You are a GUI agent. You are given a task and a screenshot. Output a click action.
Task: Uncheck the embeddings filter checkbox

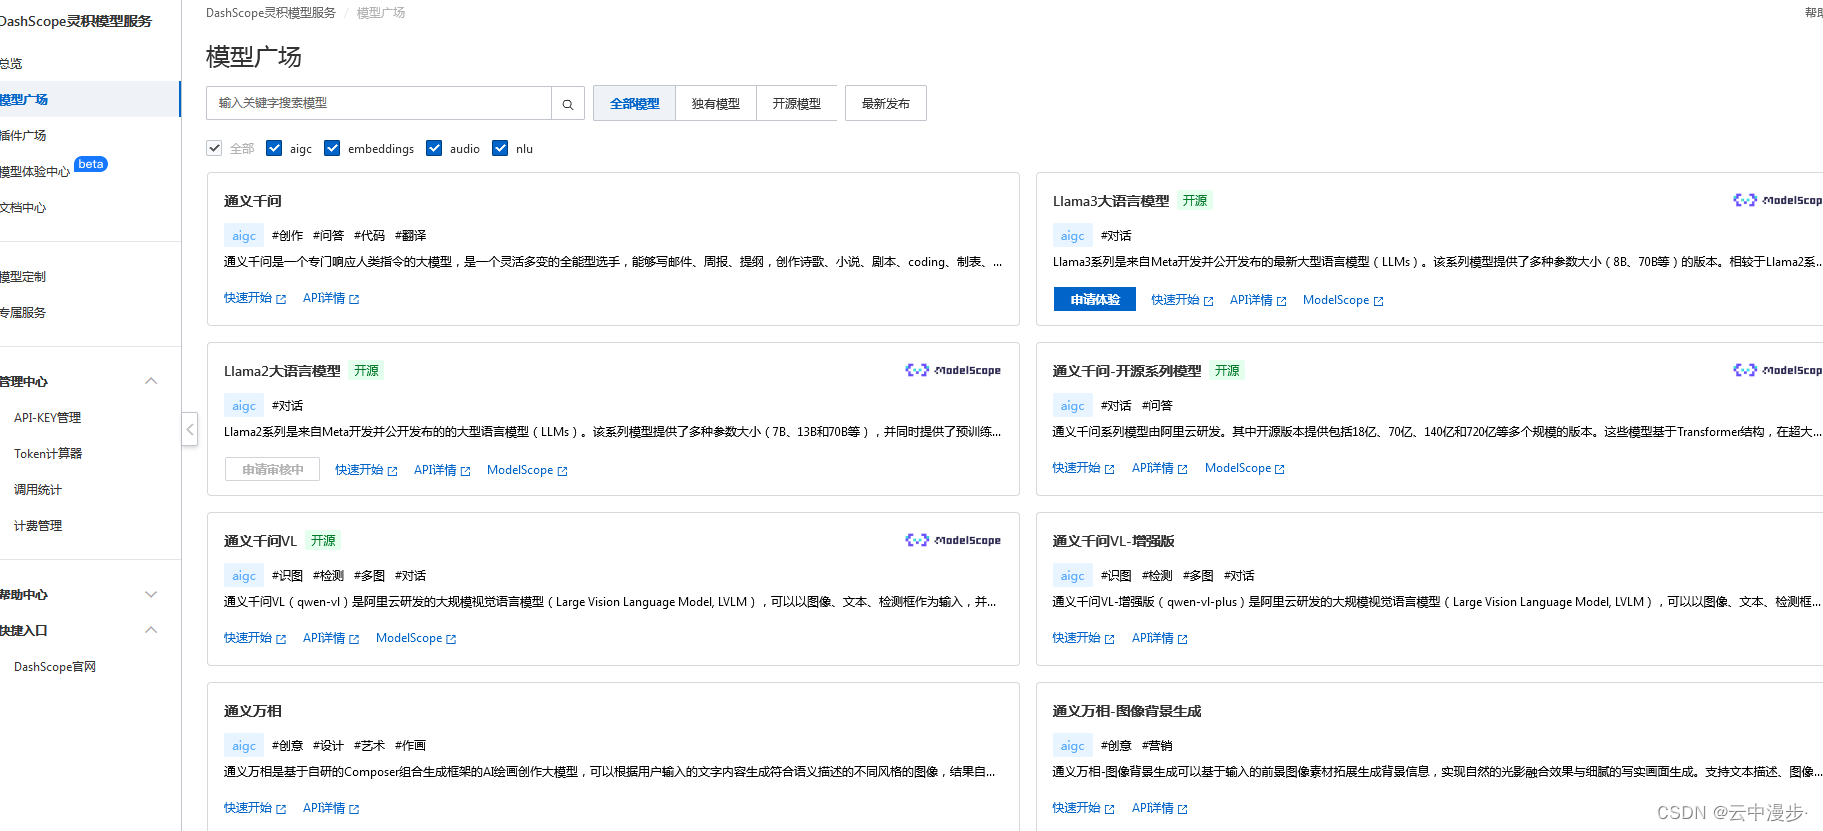tap(332, 148)
